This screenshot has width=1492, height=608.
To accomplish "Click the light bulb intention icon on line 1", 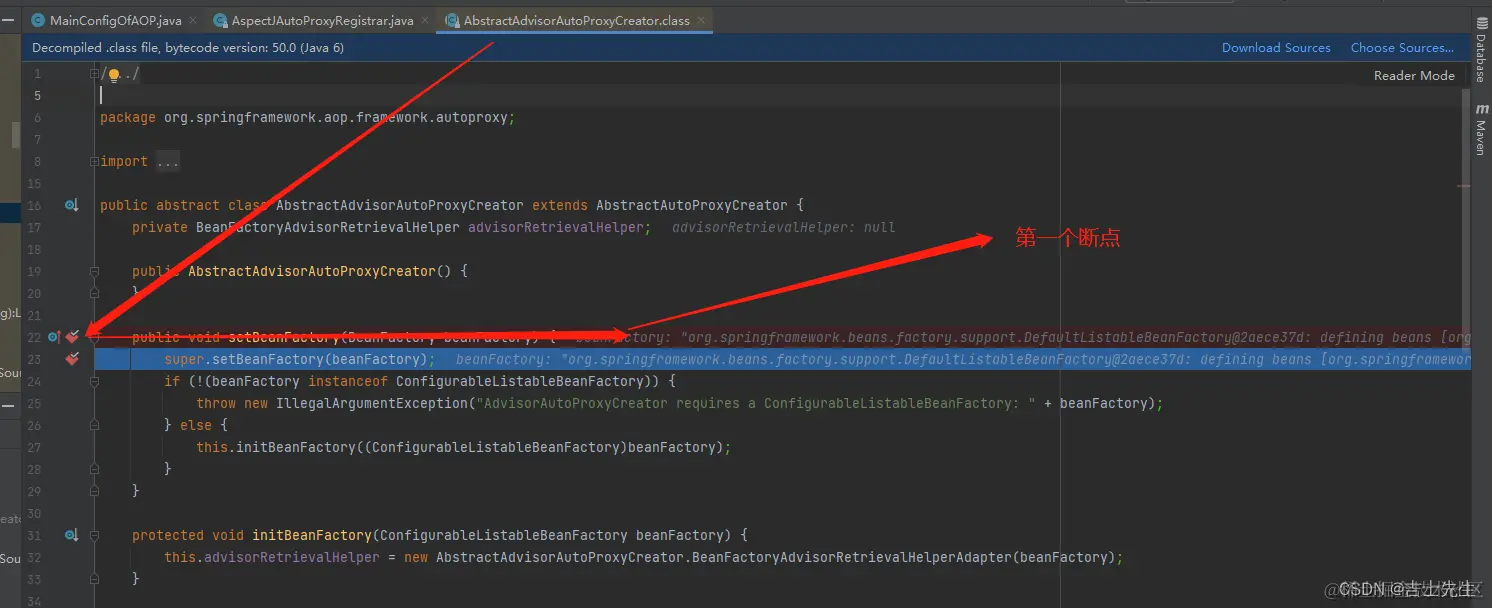I will click(113, 74).
